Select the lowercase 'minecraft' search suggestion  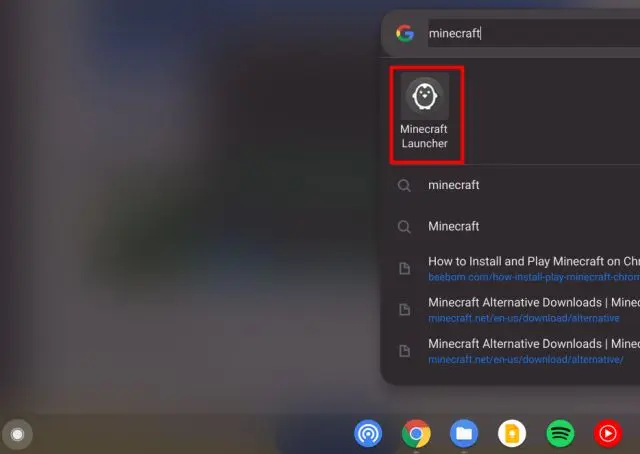coord(454,185)
